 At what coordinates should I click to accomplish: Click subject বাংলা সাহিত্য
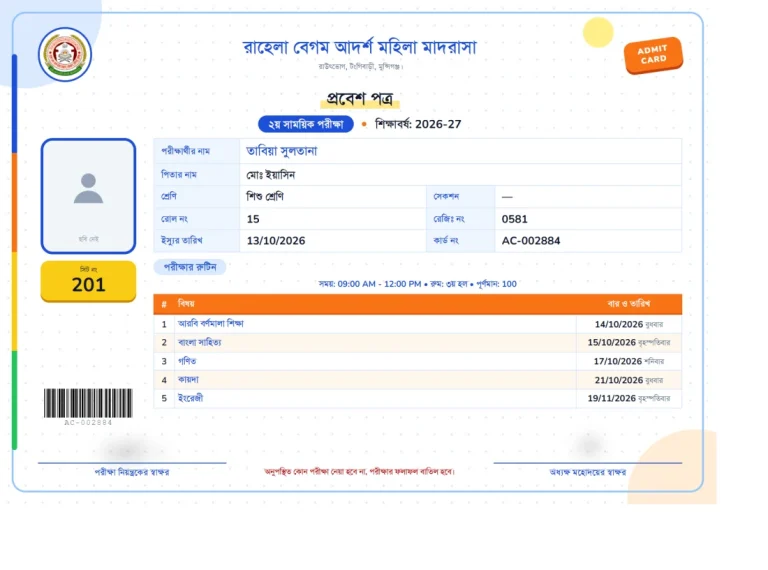click(199, 342)
